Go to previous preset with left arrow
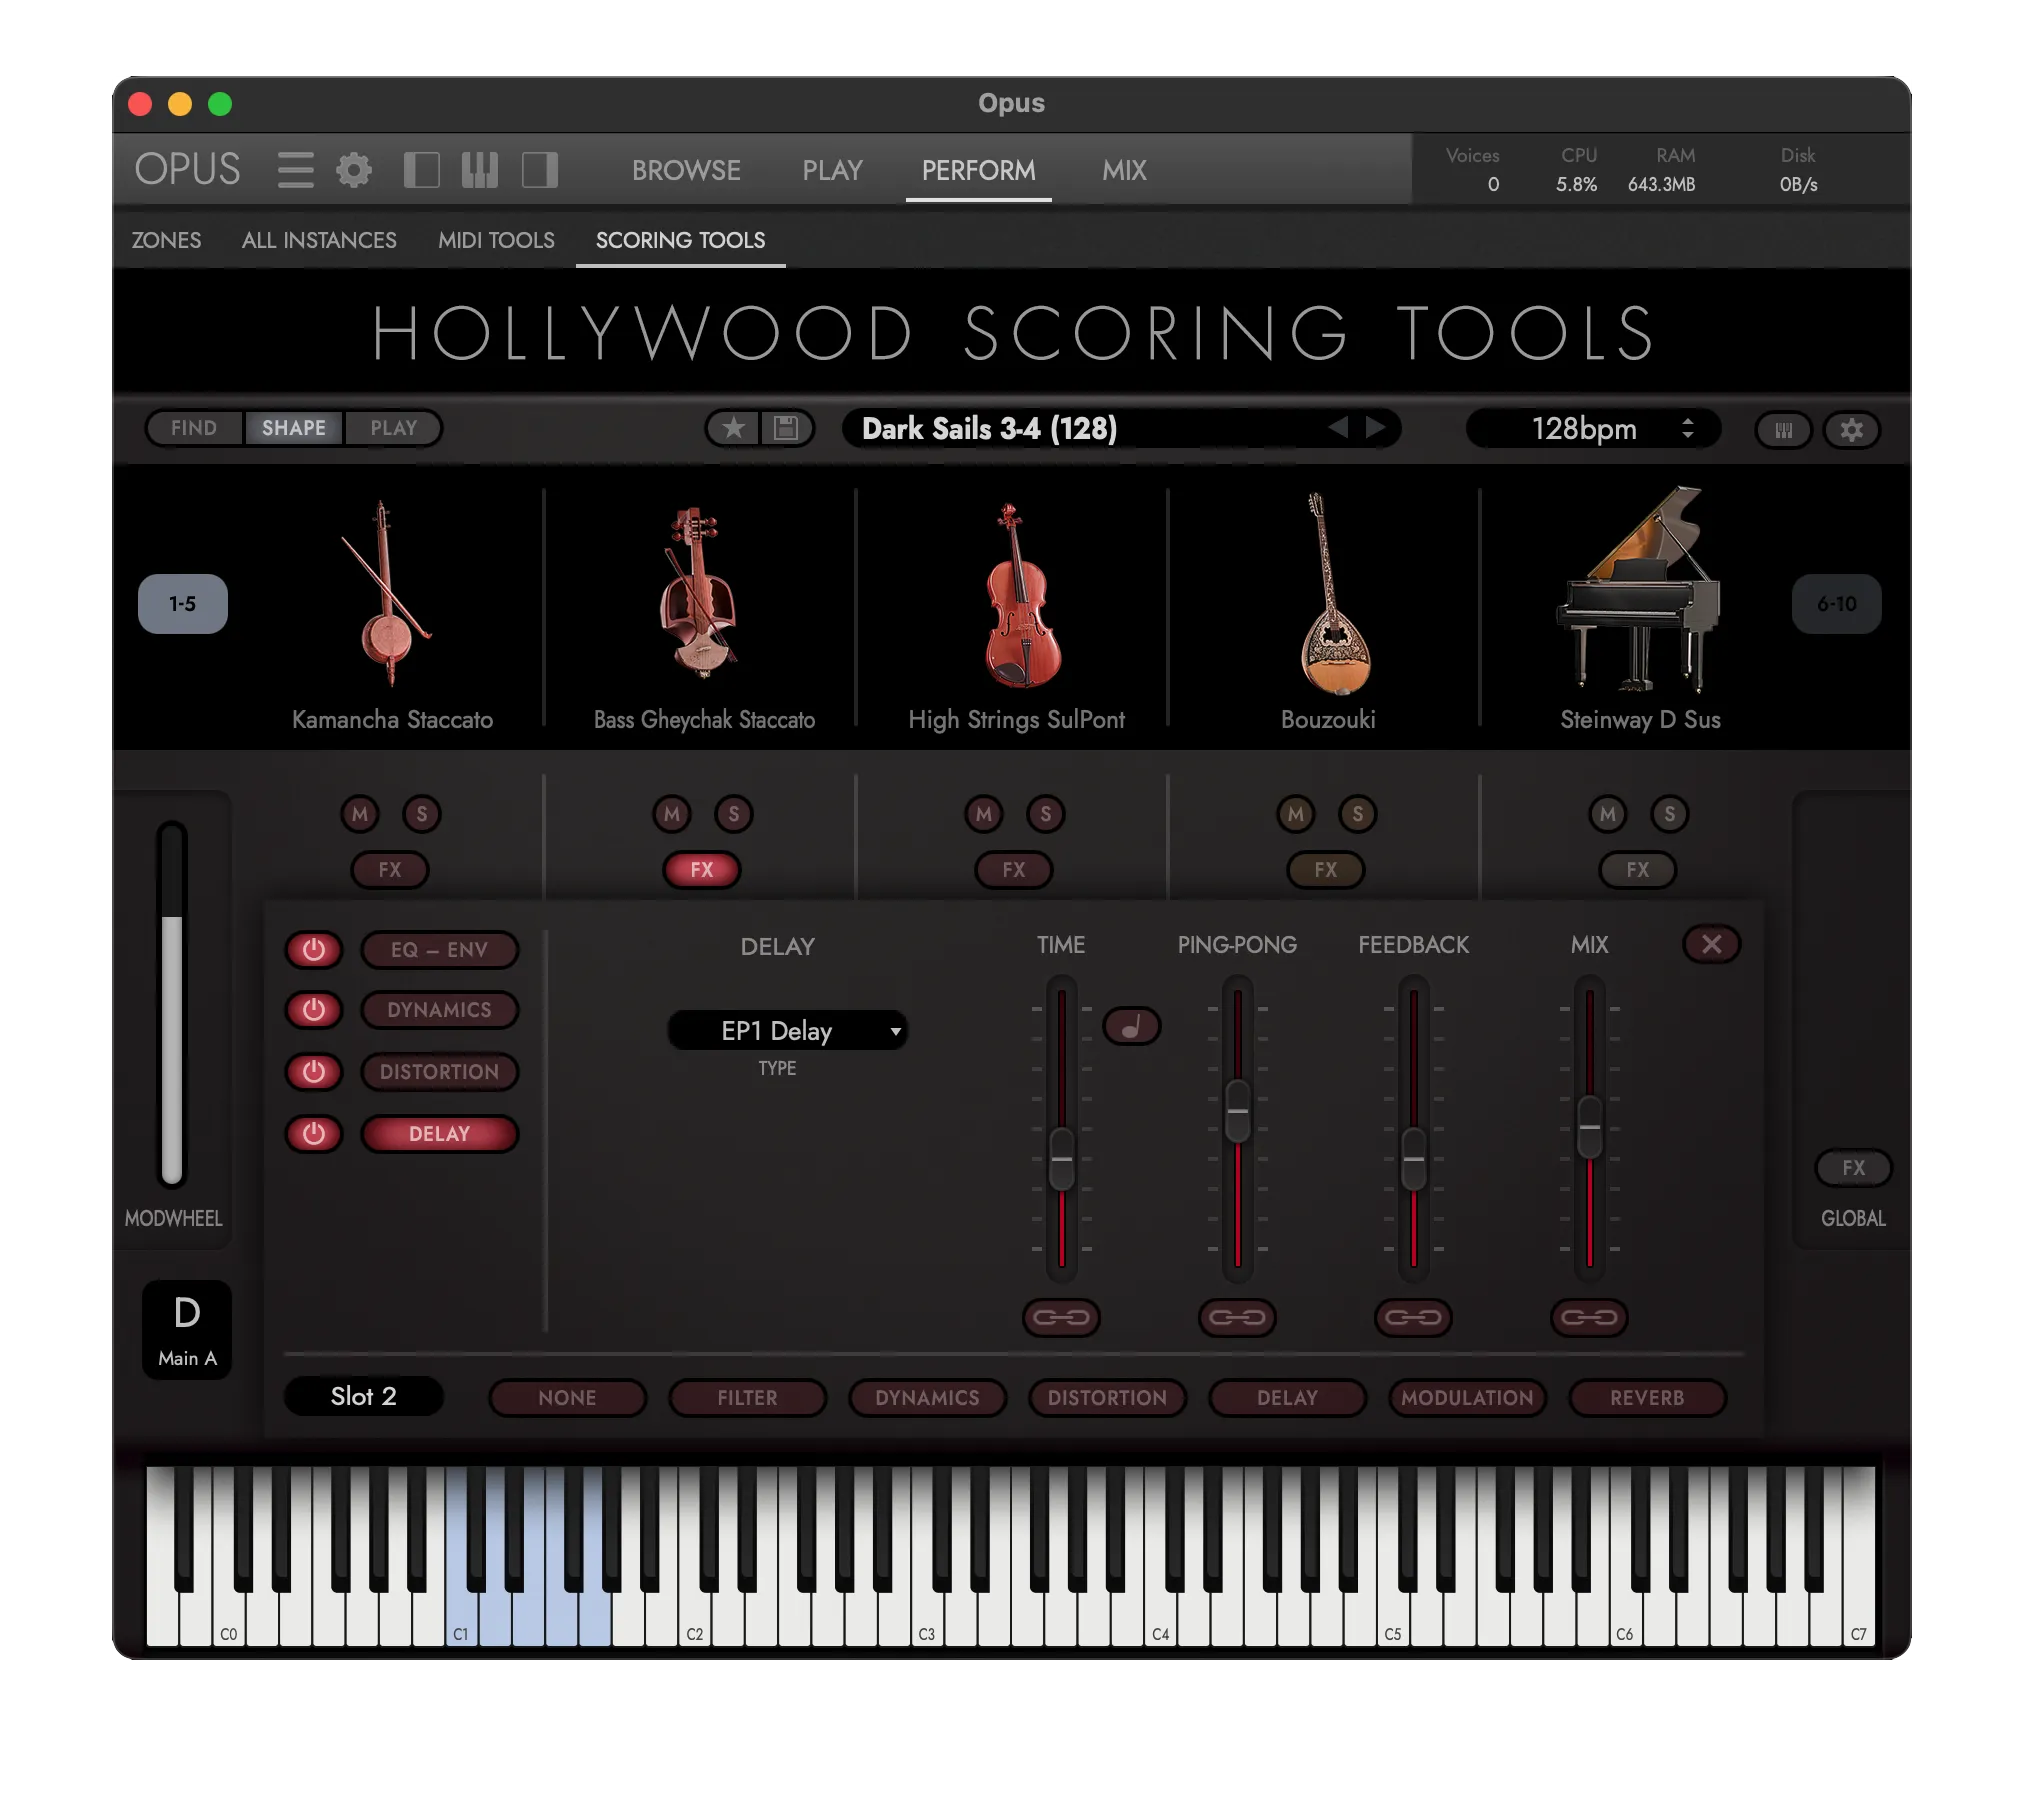The width and height of the screenshot is (2024, 1808). tap(1337, 428)
